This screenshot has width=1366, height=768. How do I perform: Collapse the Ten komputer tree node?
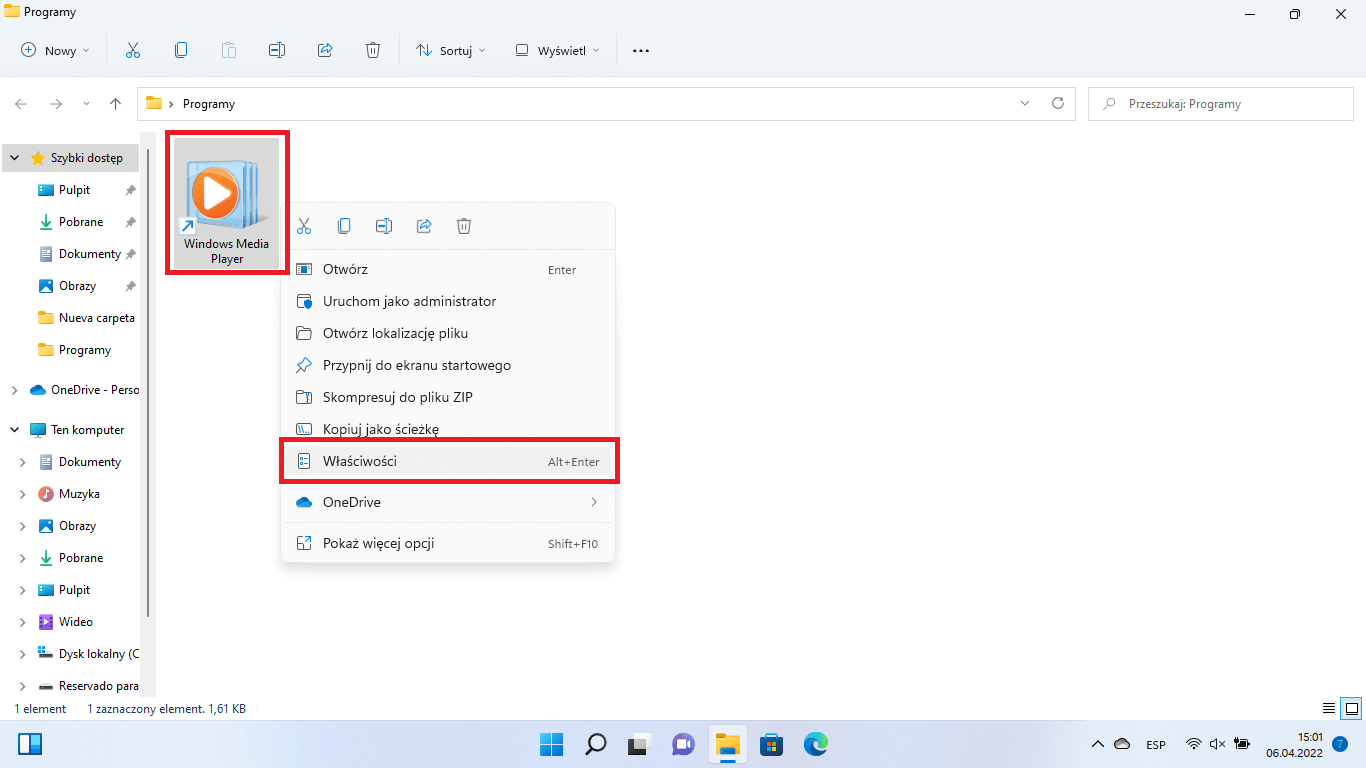tap(15, 430)
